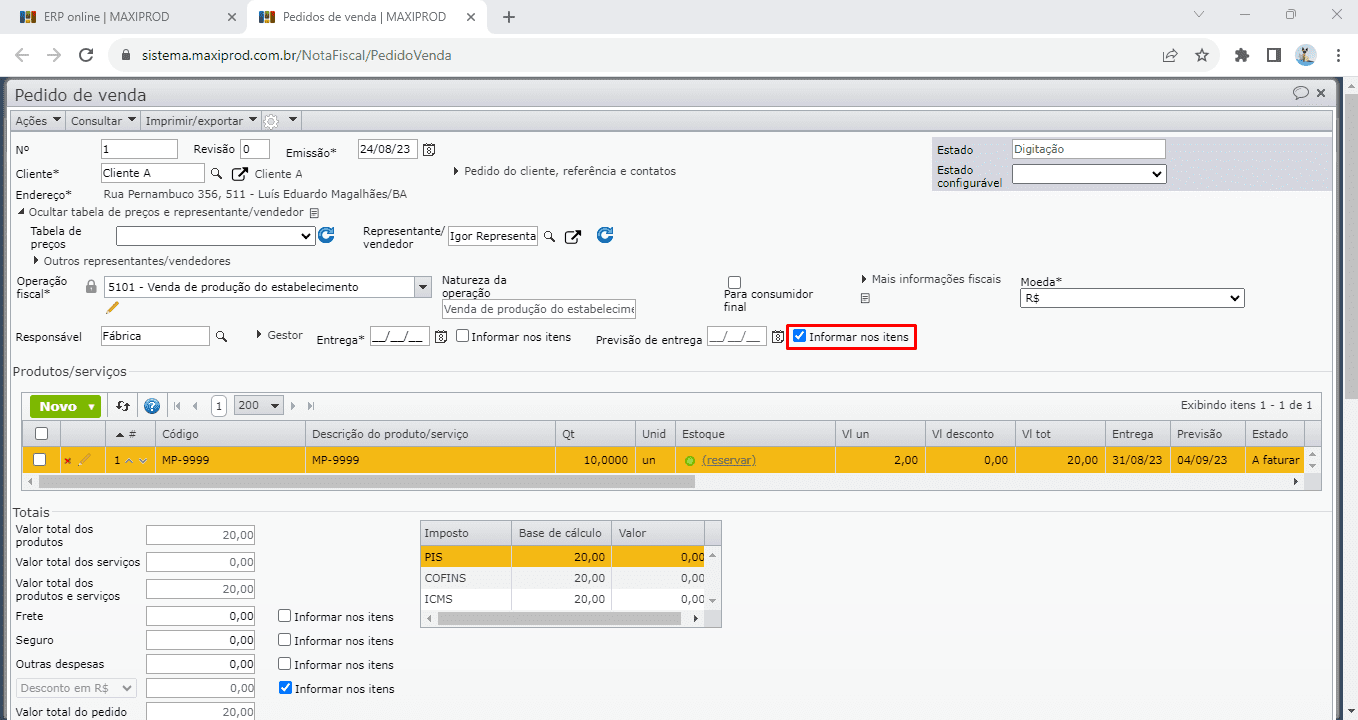
Task: Click the note icon below Mais informações fiscais
Action: [865, 298]
